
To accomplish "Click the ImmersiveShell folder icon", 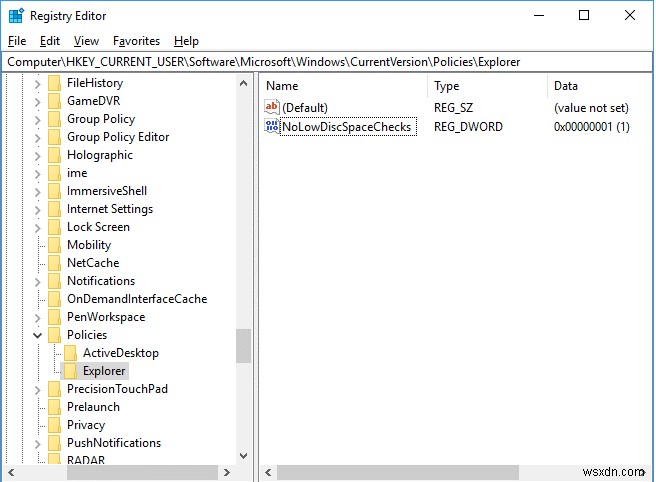I will (54, 191).
